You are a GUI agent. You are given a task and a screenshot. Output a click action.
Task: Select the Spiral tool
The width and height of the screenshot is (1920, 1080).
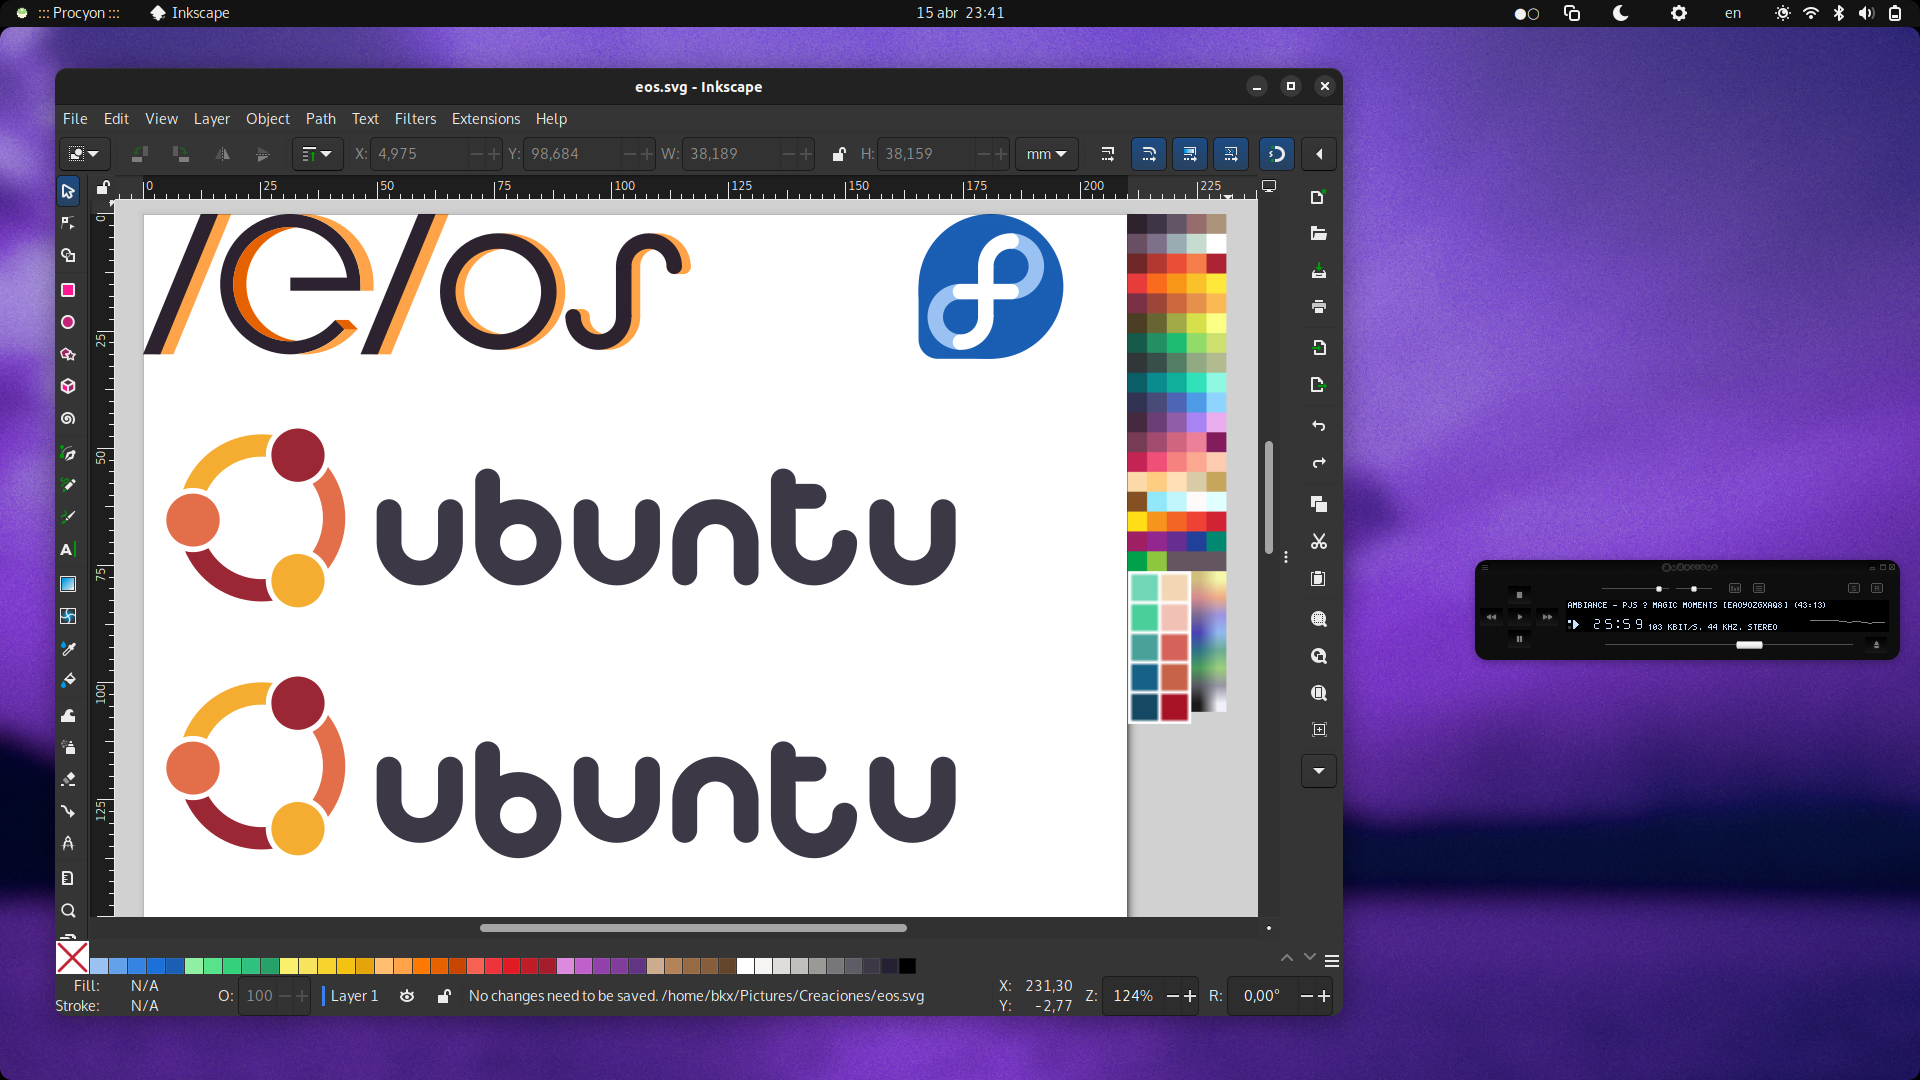coord(68,419)
